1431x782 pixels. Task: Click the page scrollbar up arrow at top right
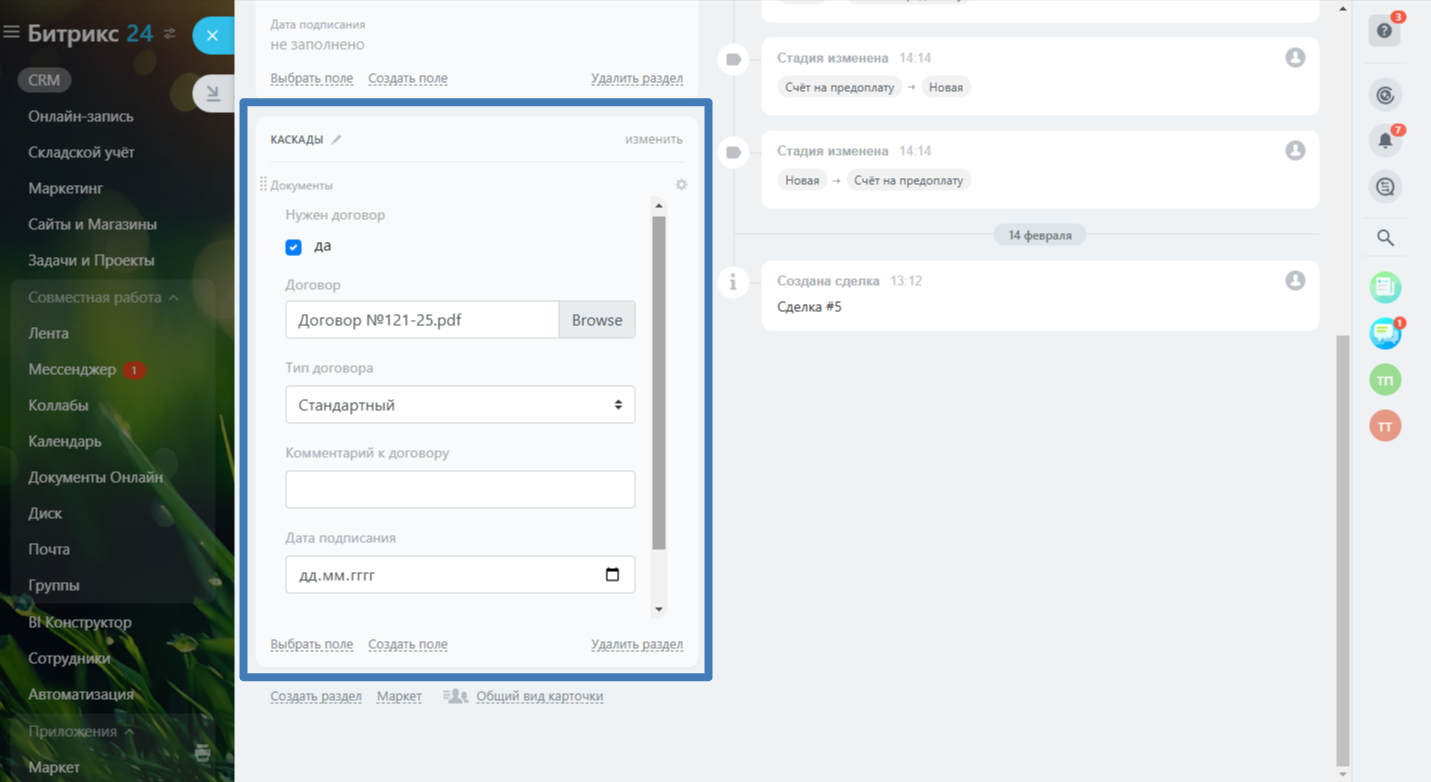point(1343,8)
